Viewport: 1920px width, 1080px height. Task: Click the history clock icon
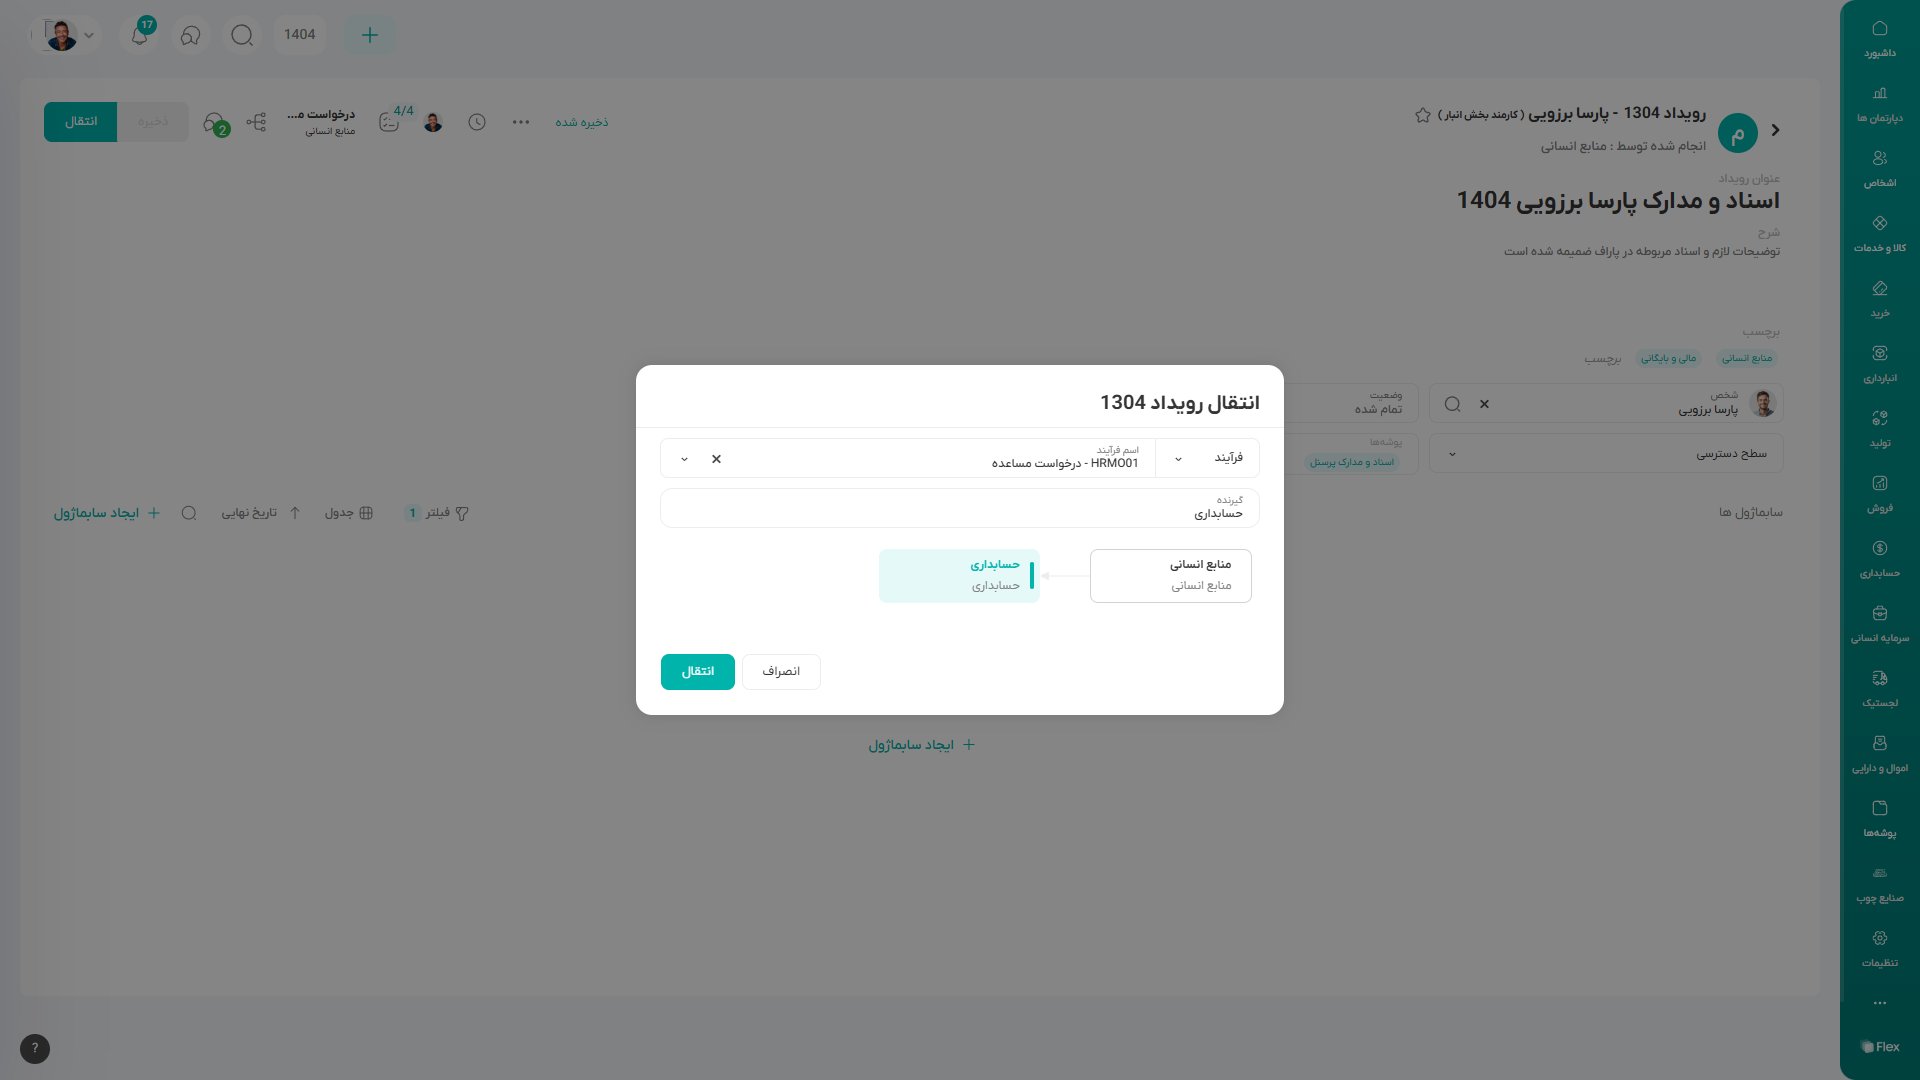(477, 122)
